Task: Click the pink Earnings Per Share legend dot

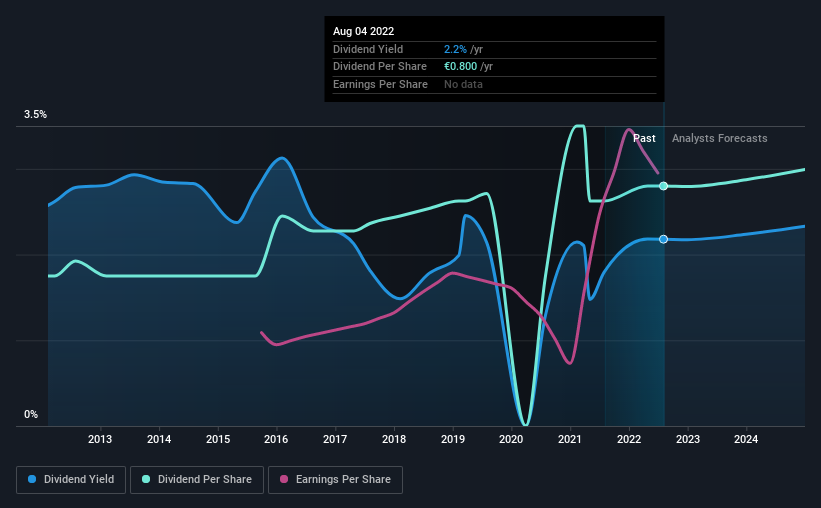Action: (x=284, y=479)
